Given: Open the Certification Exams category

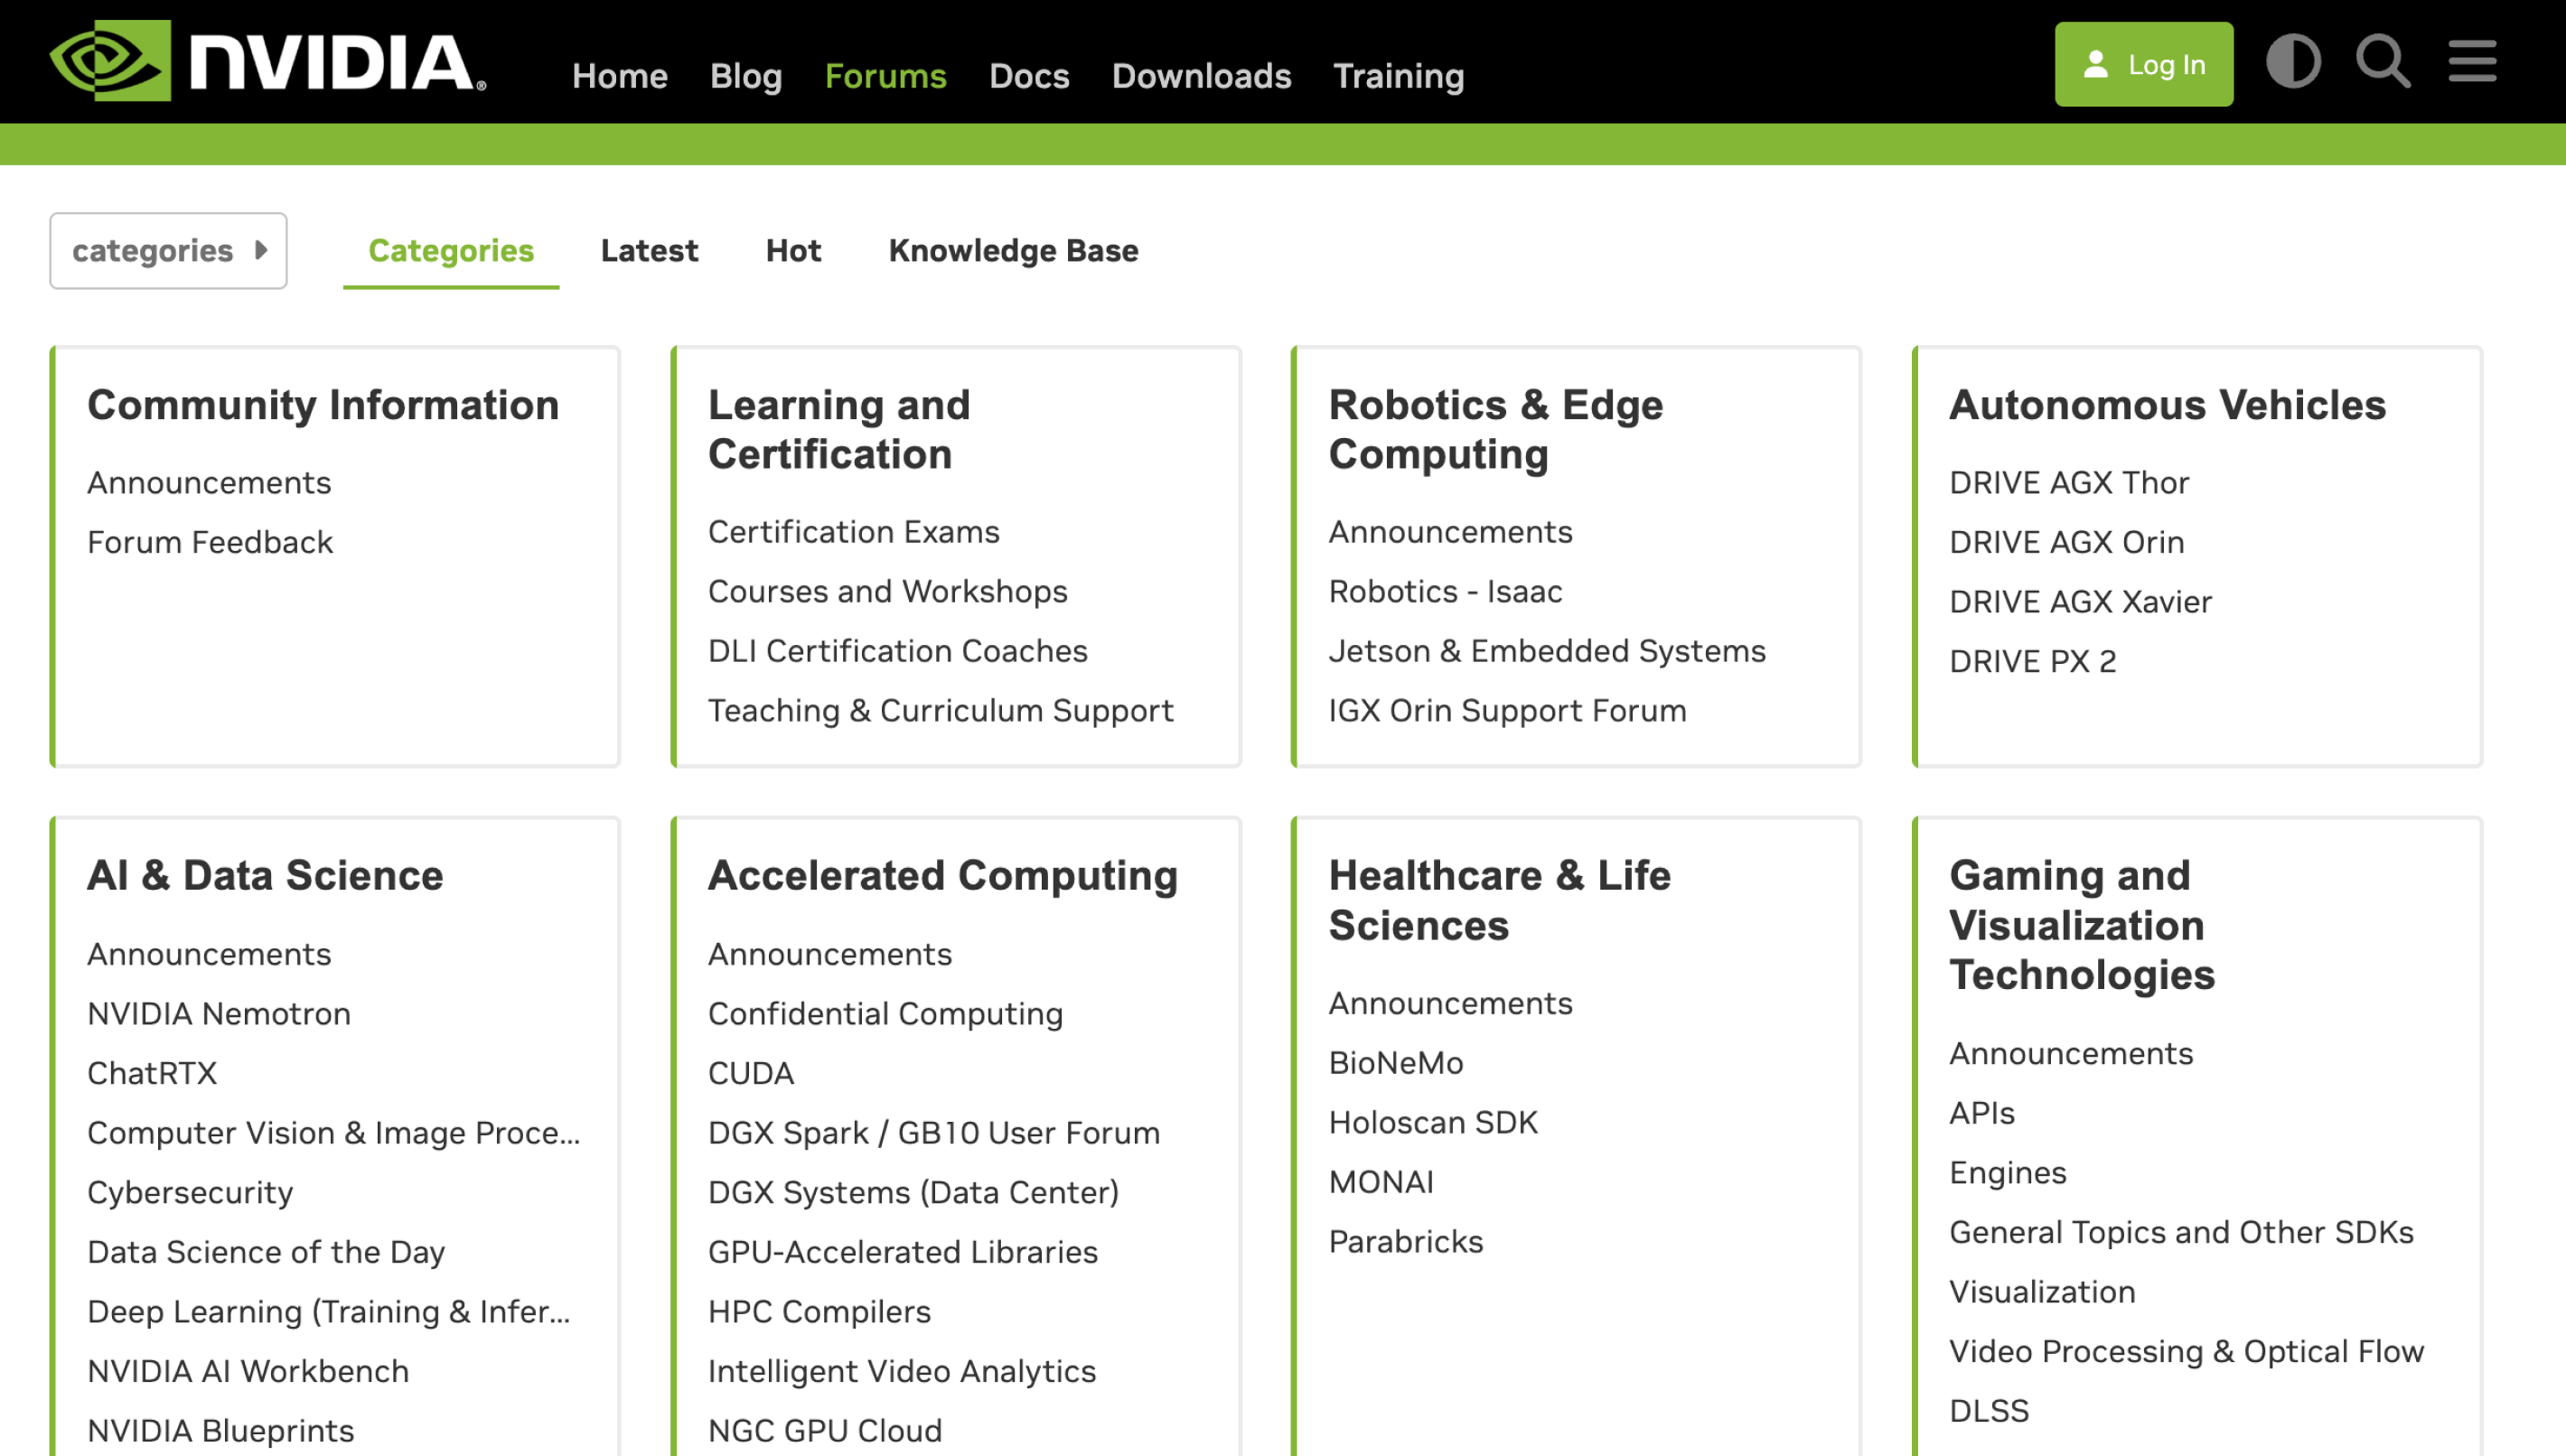Looking at the screenshot, I should (853, 531).
